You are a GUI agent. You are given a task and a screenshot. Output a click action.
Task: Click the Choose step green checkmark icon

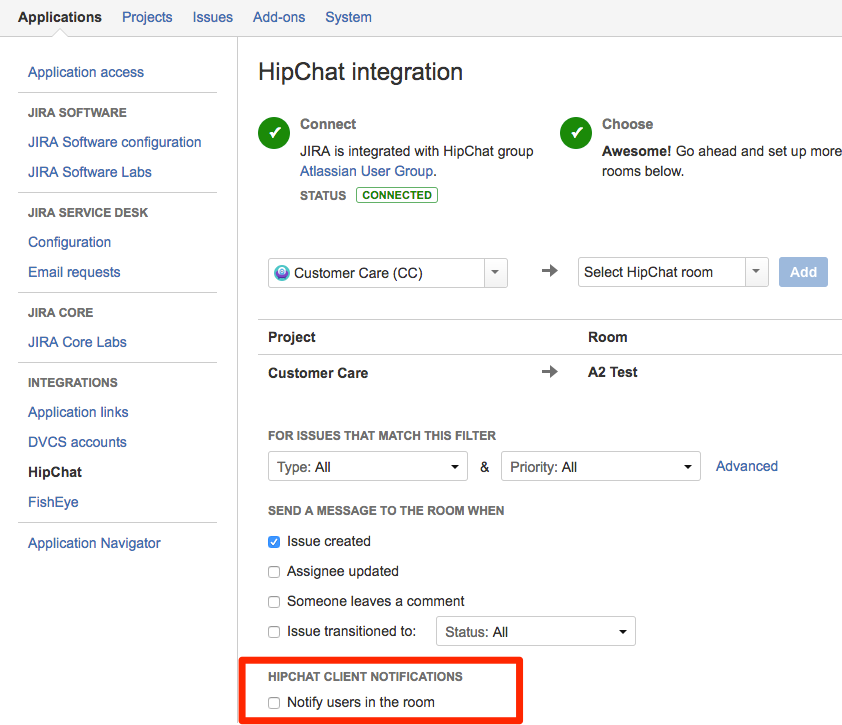(x=576, y=133)
